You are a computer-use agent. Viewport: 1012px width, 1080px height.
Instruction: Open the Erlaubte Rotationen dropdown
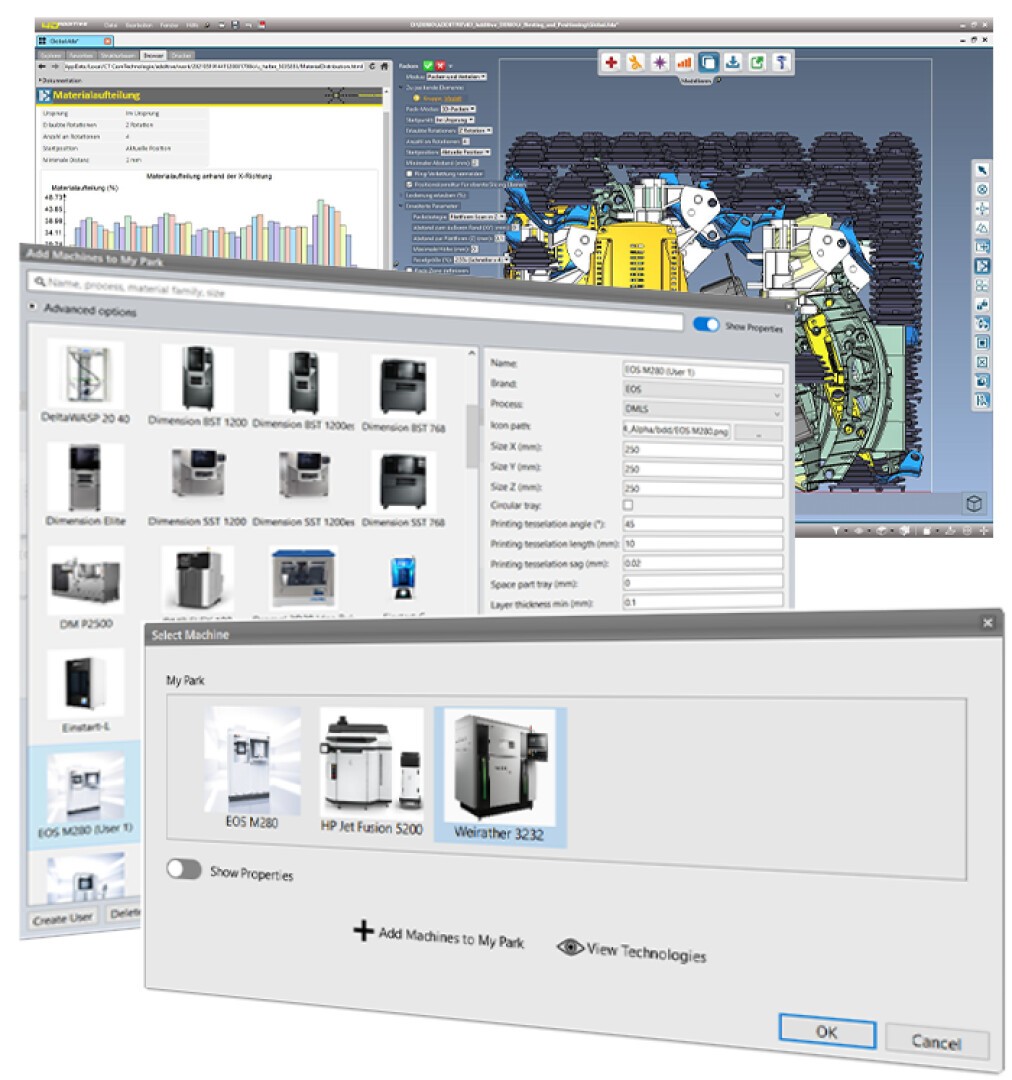click(475, 130)
